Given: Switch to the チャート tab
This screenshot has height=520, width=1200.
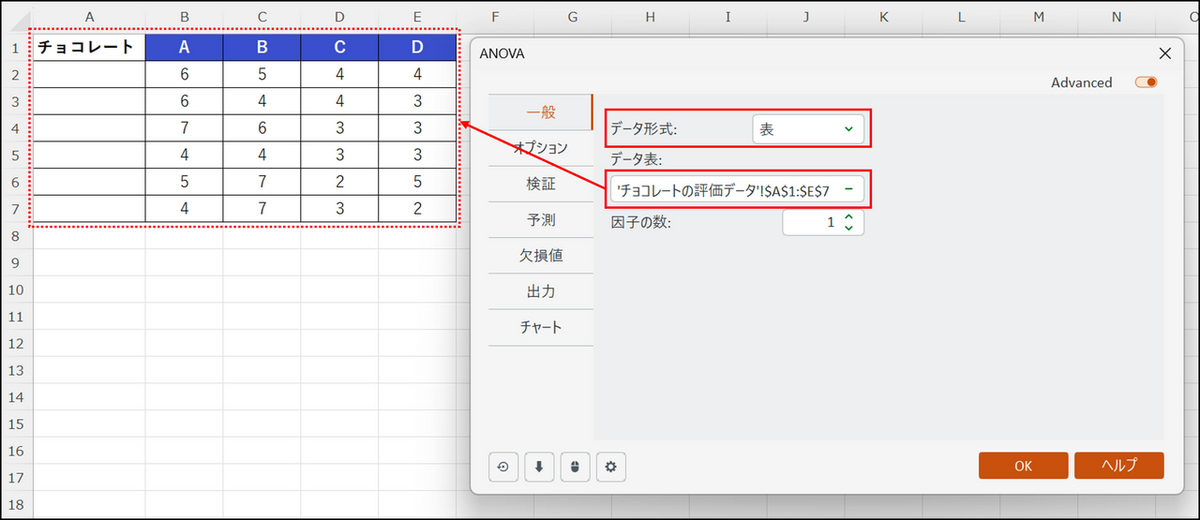Looking at the screenshot, I should pos(541,327).
